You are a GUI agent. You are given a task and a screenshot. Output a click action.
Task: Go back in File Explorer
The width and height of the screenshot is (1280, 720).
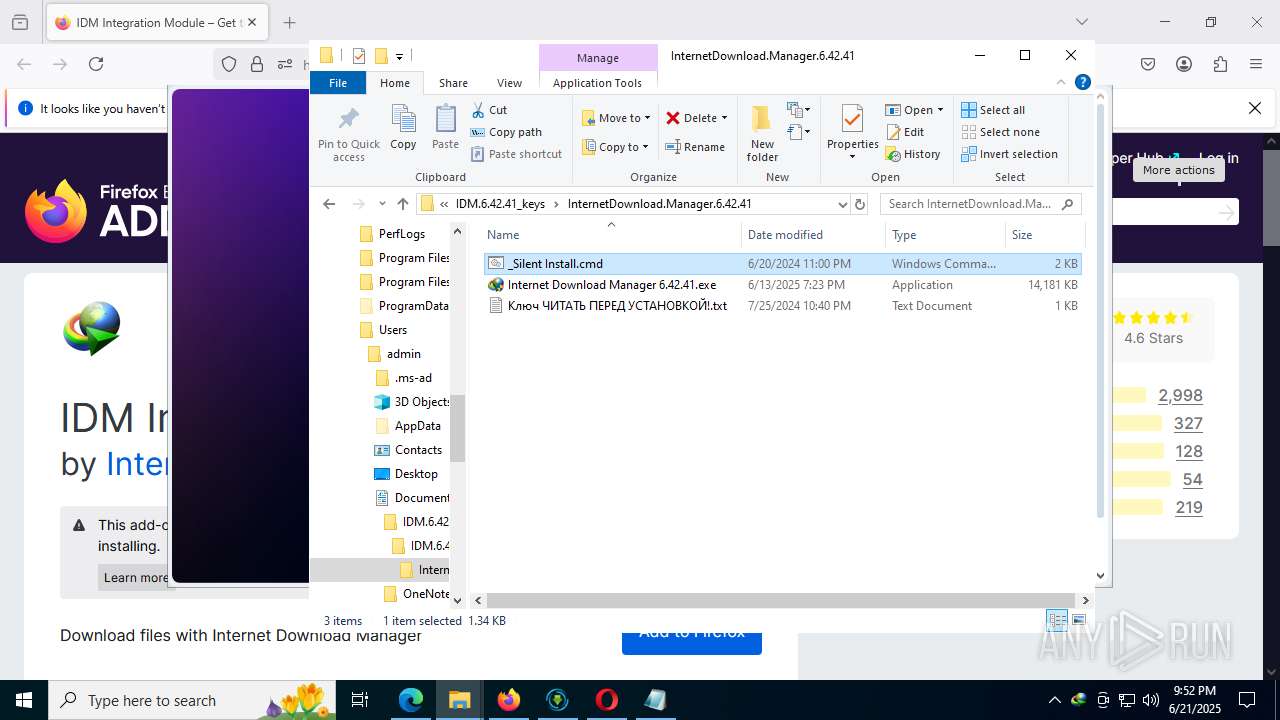coord(329,204)
